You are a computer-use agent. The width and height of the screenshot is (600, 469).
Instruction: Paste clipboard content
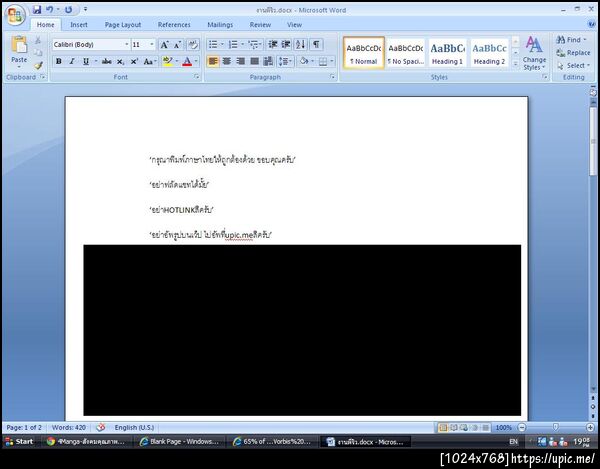point(19,50)
